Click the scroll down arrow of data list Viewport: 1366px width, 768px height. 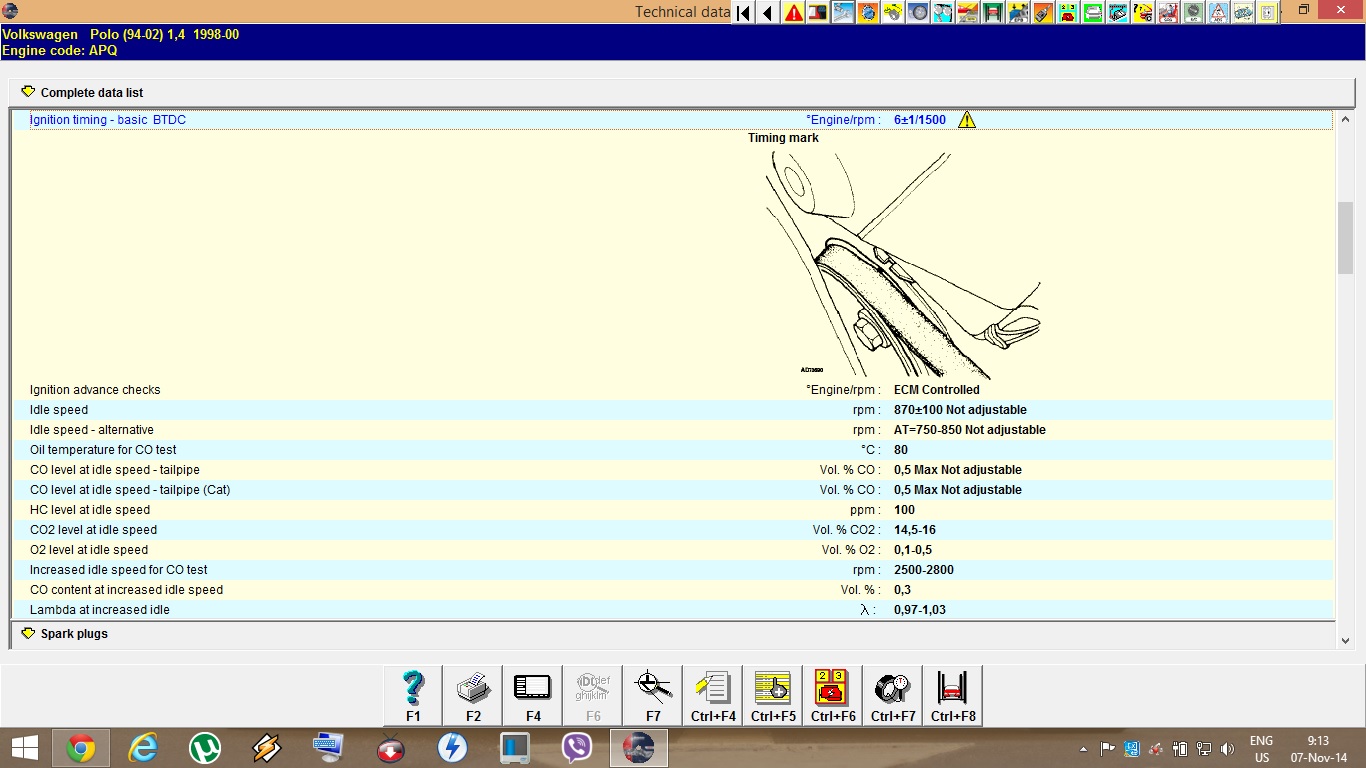pyautogui.click(x=1345, y=641)
